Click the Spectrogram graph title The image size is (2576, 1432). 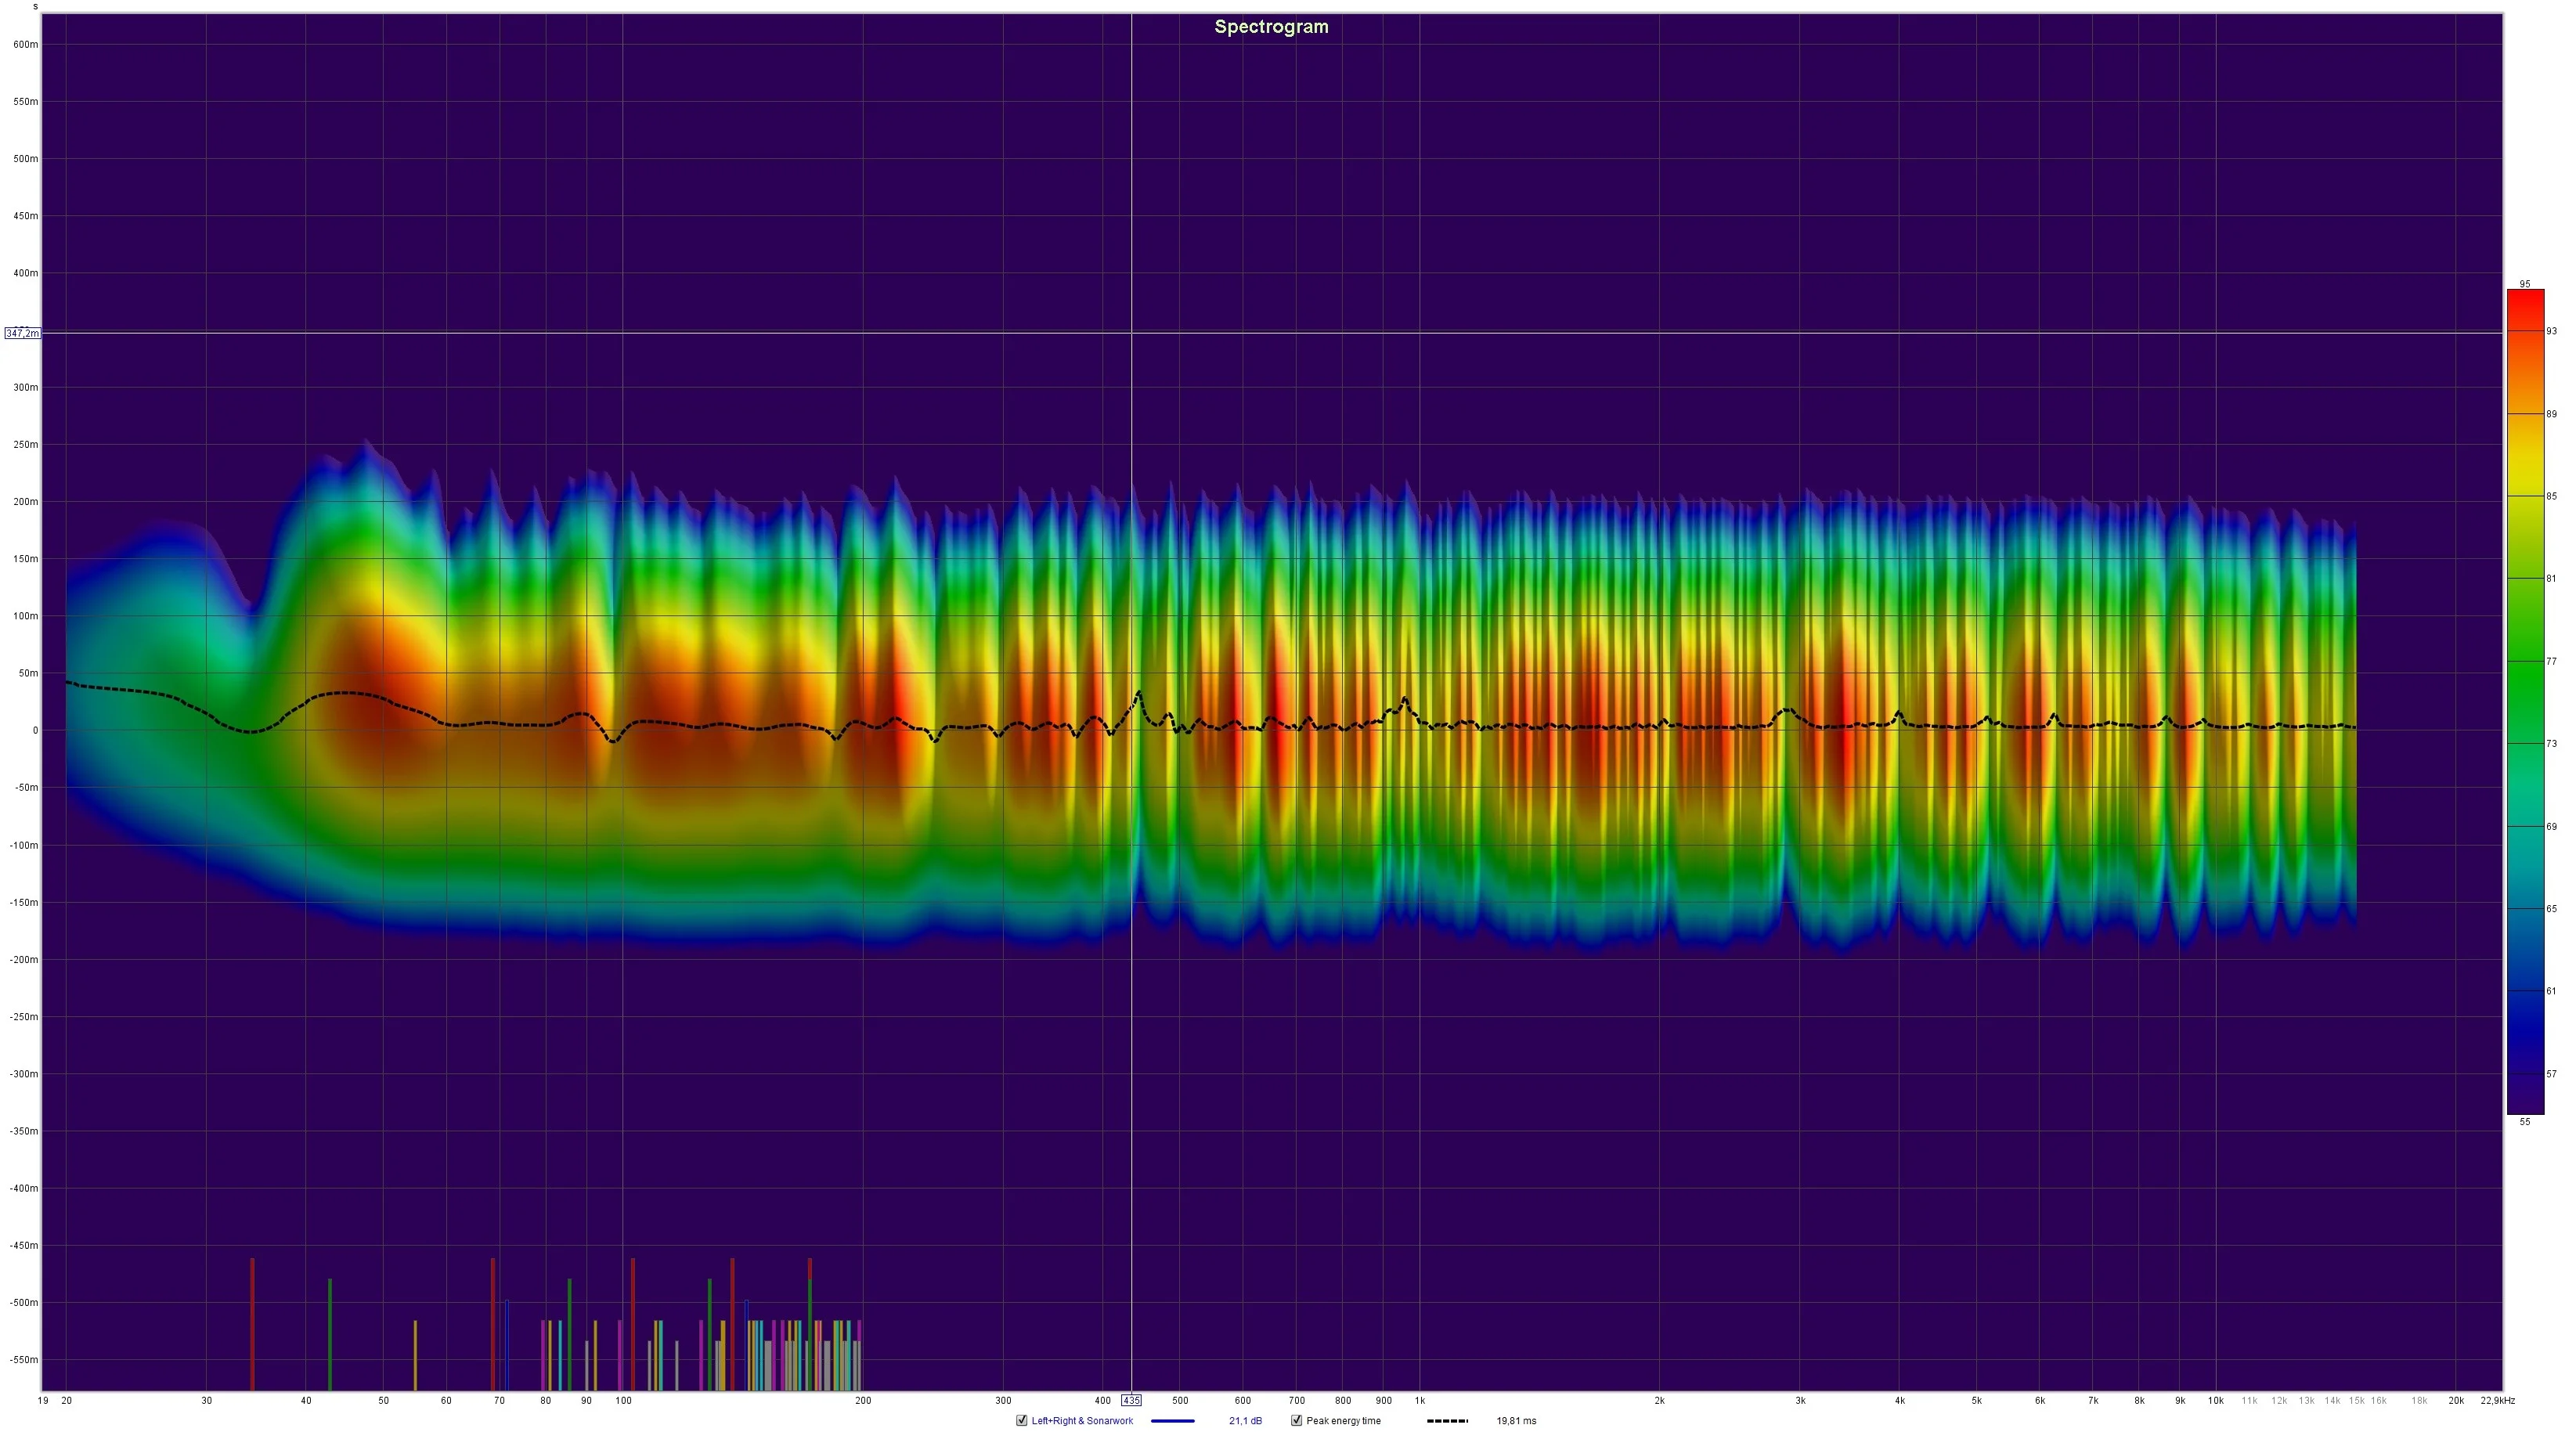[1271, 27]
